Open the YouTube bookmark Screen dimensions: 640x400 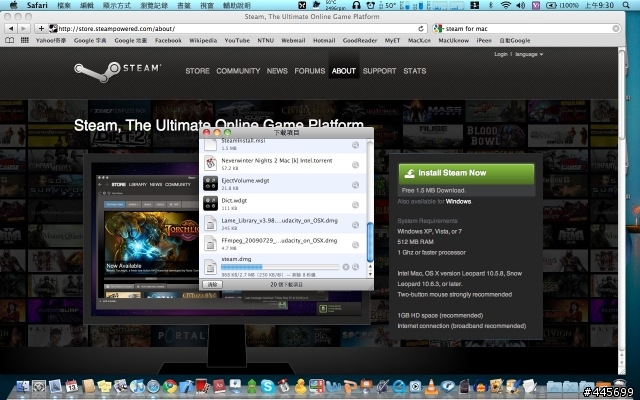pos(237,40)
